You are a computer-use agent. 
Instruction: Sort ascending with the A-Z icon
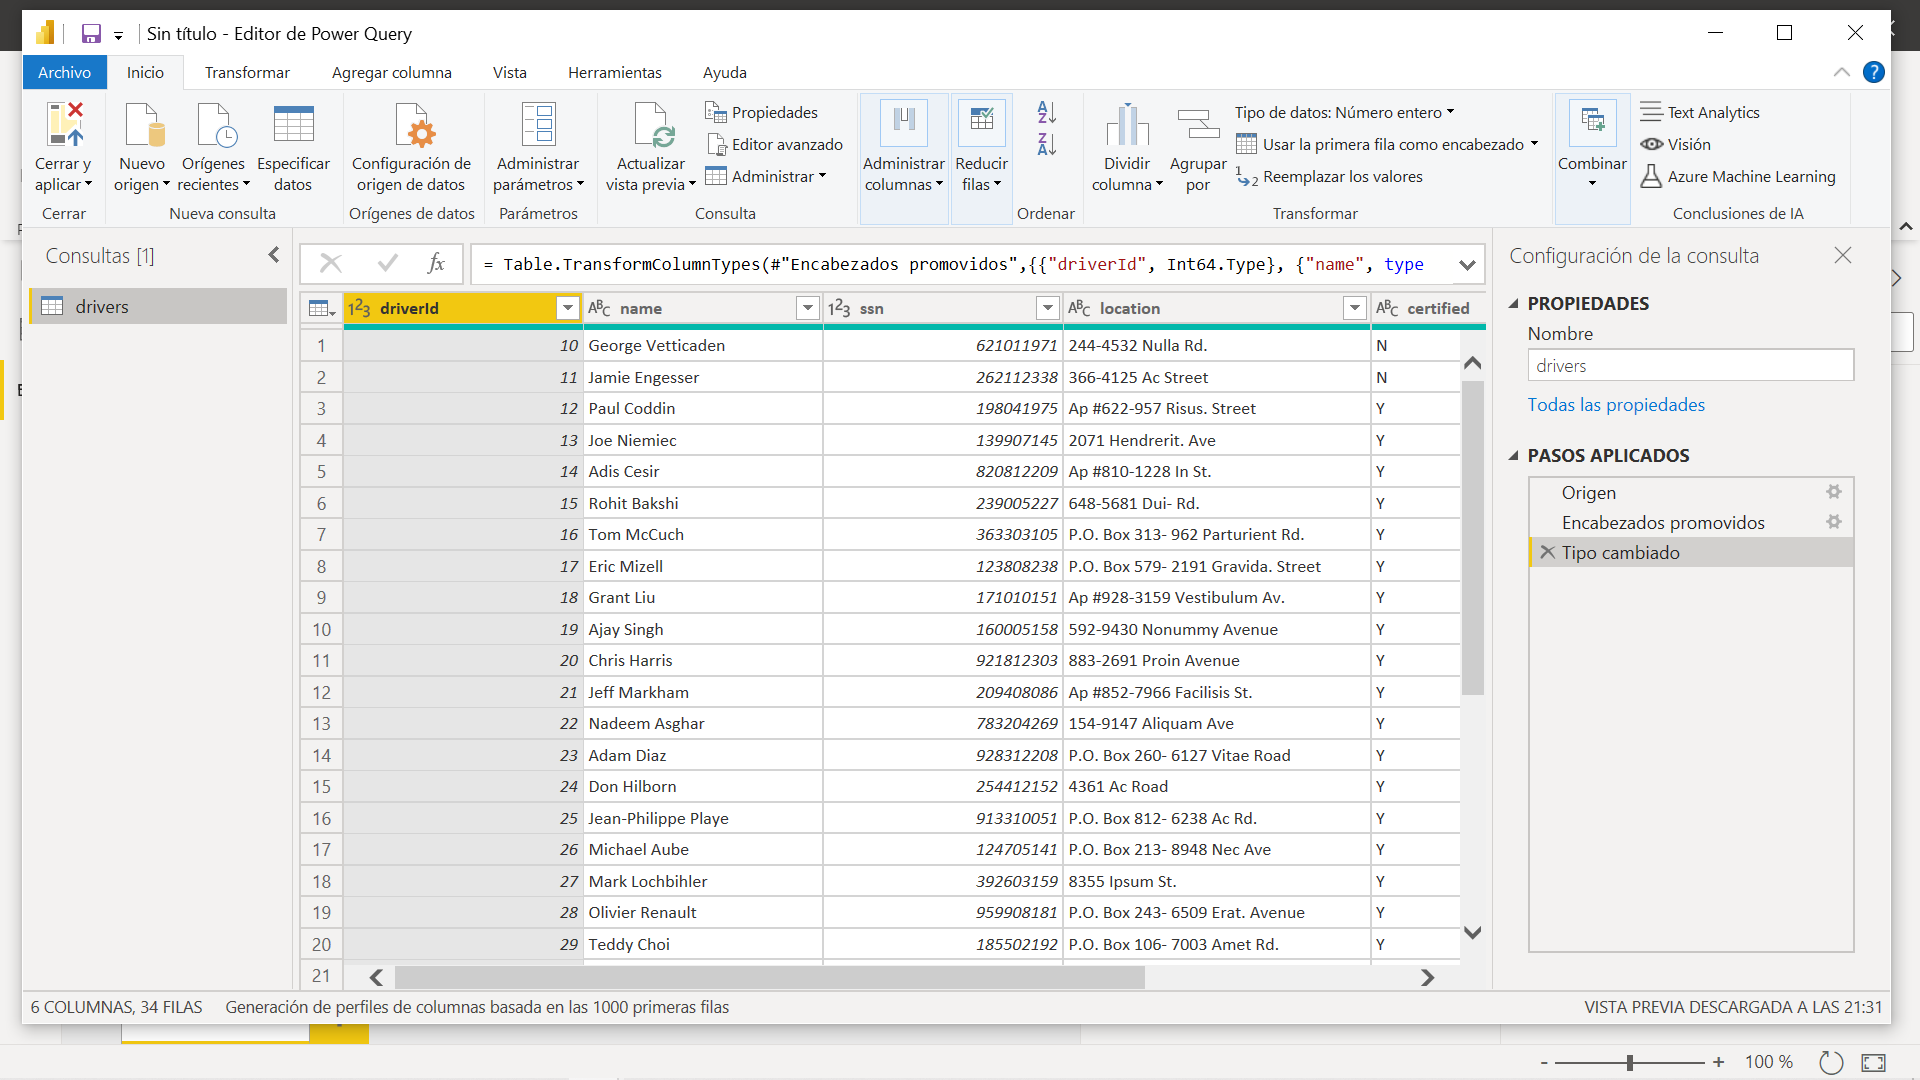click(x=1046, y=112)
